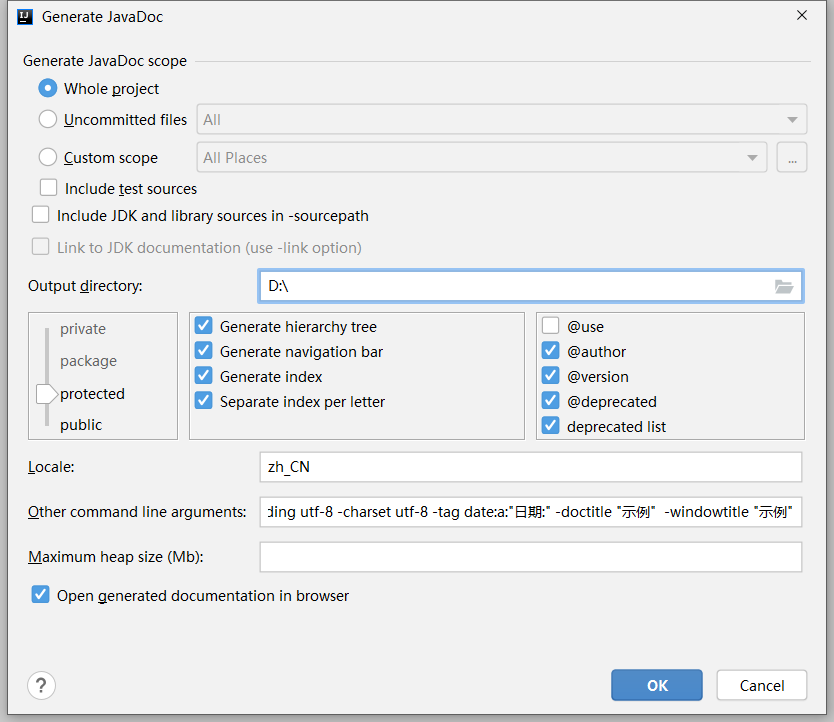The width and height of the screenshot is (834, 722).
Task: Uncheck the @deprecated tag option
Action: pyautogui.click(x=551, y=400)
